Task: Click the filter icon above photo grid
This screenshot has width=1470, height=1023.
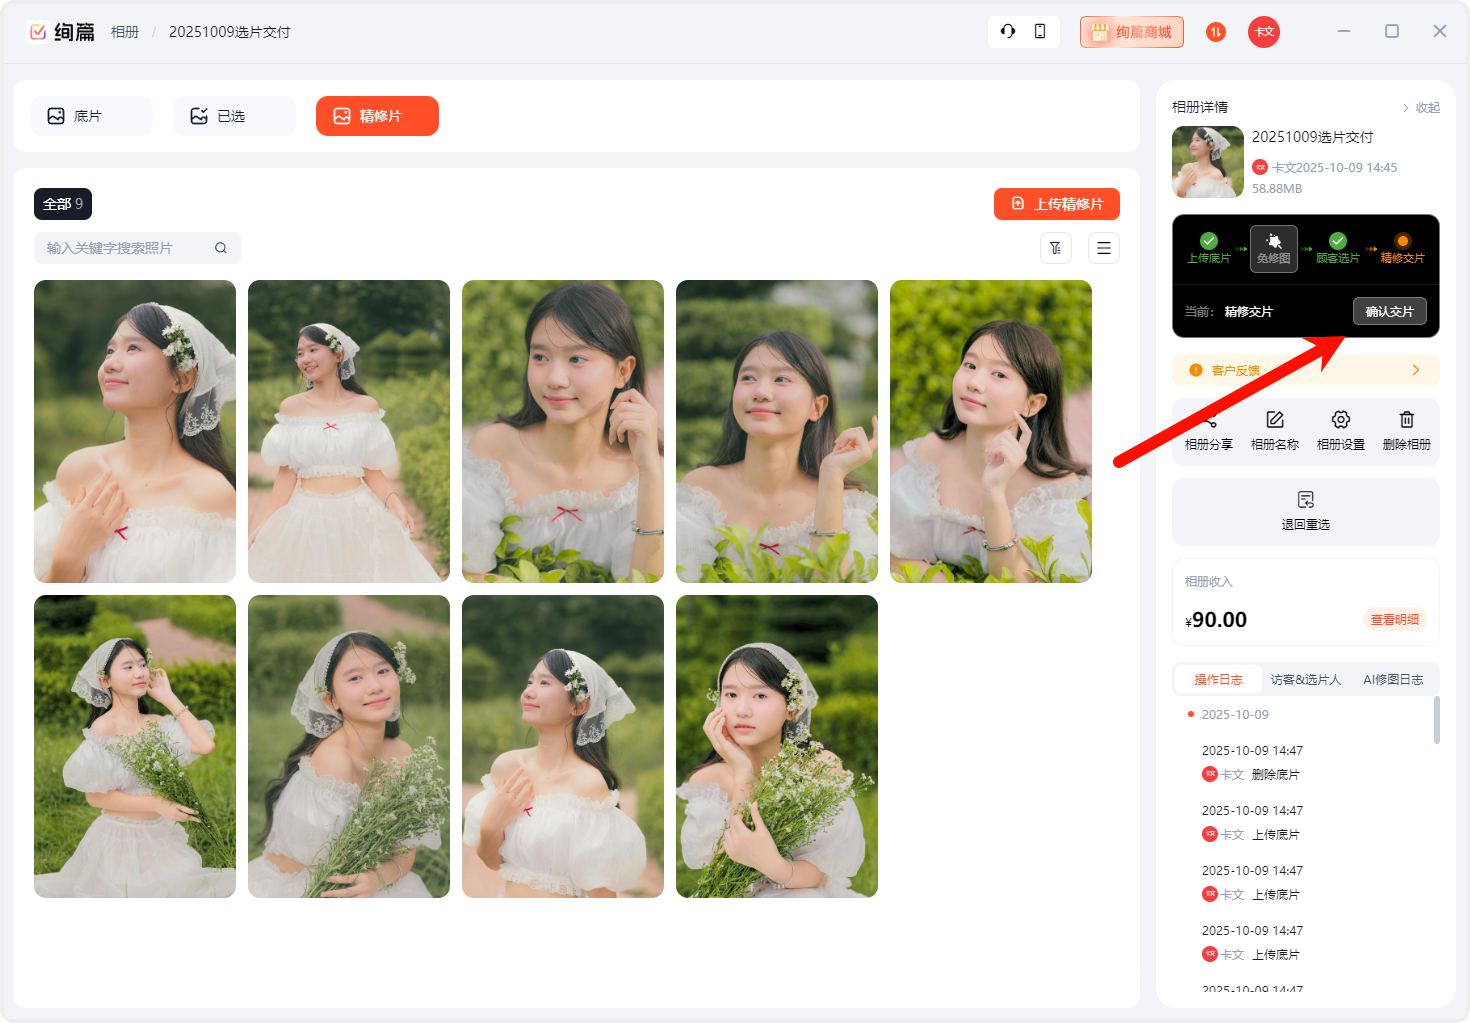Action: tap(1056, 248)
